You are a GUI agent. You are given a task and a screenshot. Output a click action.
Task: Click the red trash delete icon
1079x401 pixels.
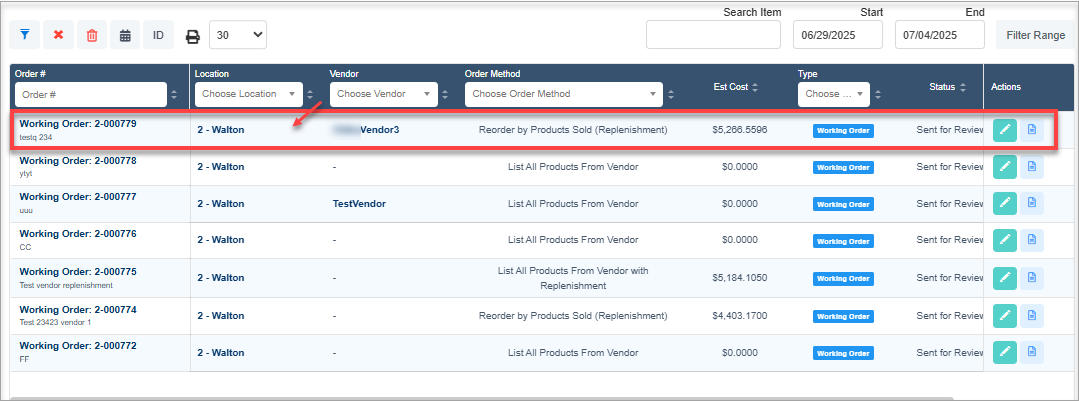tap(92, 35)
